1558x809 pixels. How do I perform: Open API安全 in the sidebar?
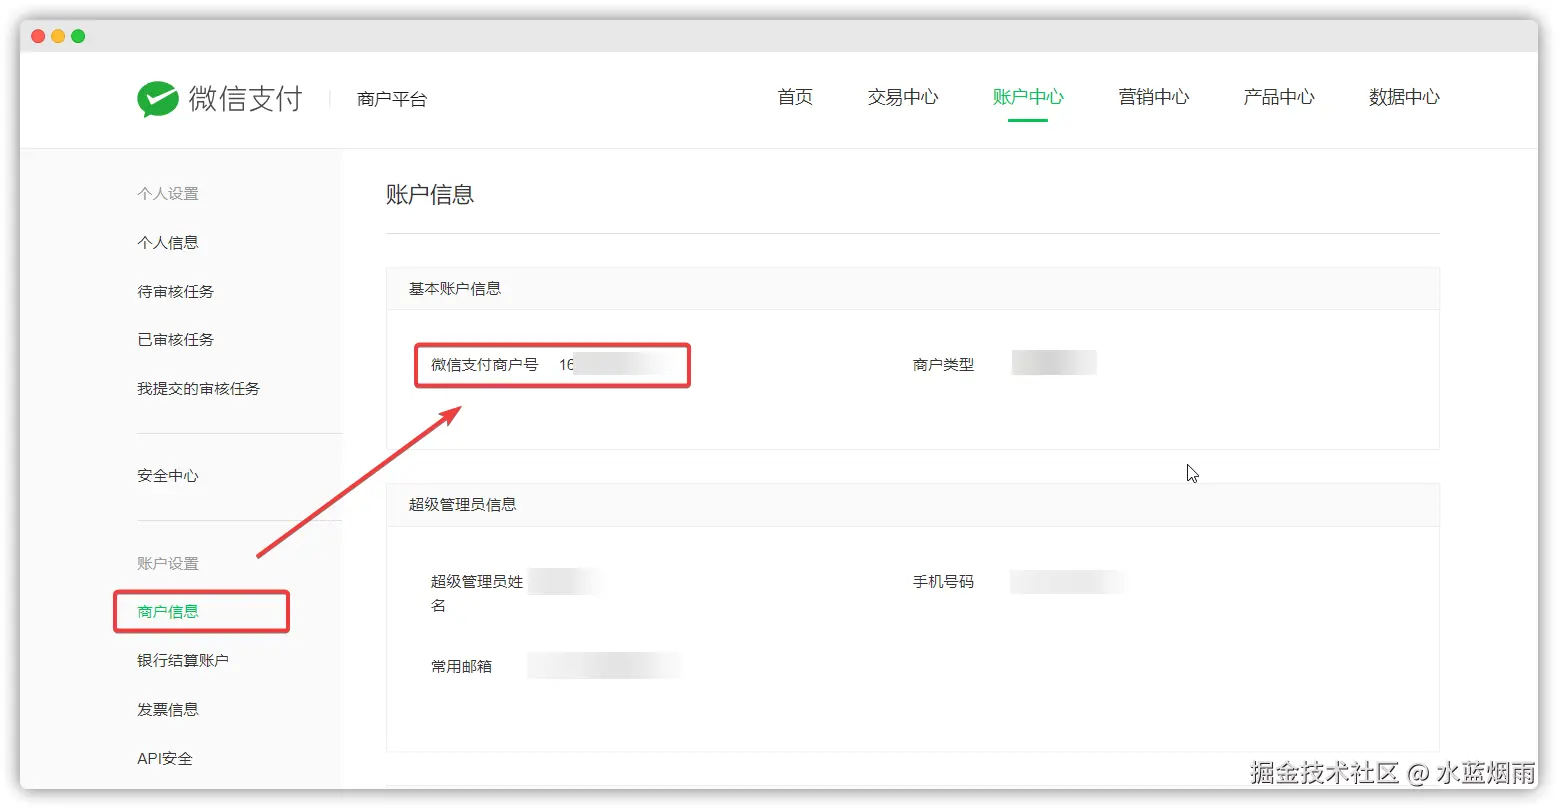(x=165, y=759)
